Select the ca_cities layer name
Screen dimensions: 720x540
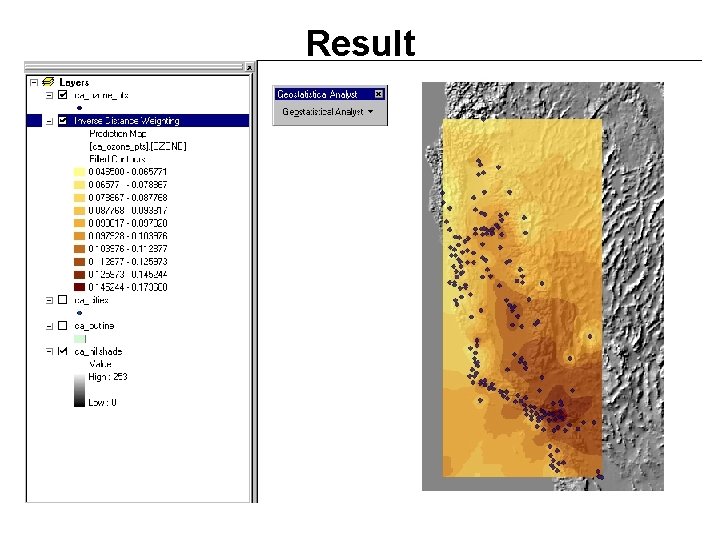click(91, 300)
